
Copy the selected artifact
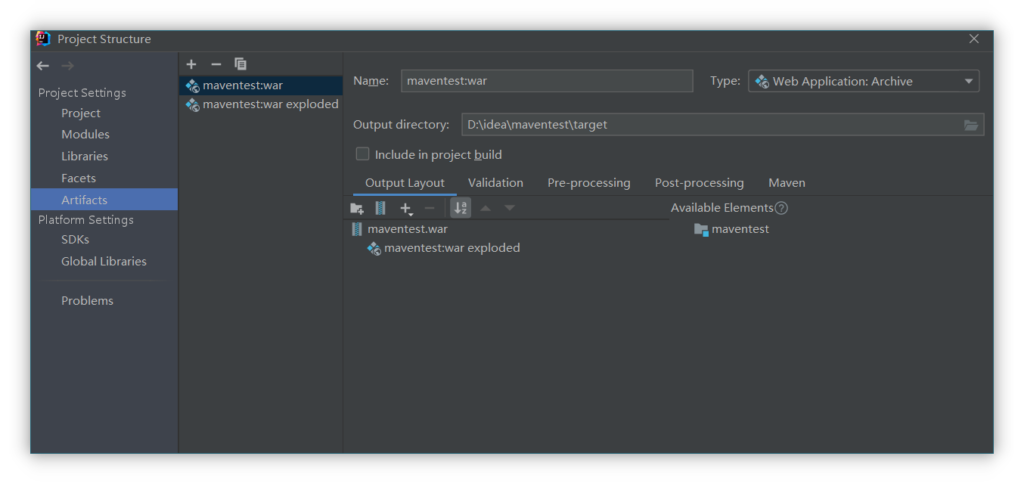(241, 64)
